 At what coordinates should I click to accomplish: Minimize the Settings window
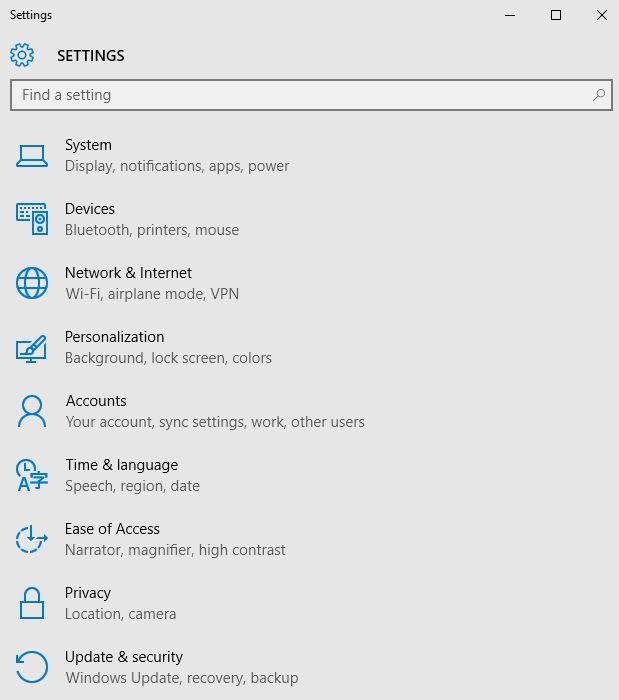click(510, 15)
